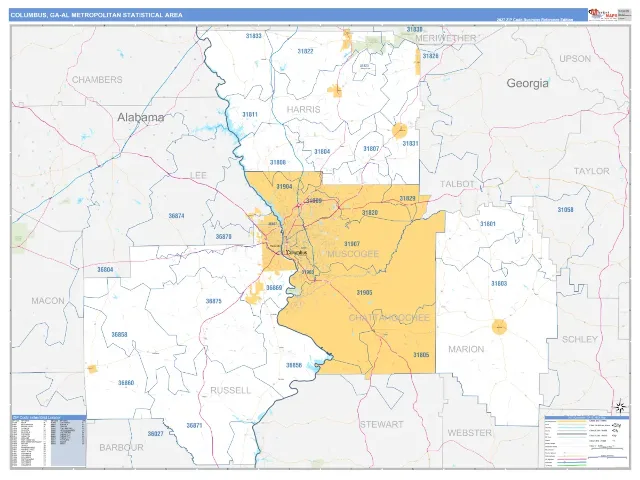Select ZIP code 31831
Screen dimensions: 640x480
pyautogui.click(x=410, y=144)
